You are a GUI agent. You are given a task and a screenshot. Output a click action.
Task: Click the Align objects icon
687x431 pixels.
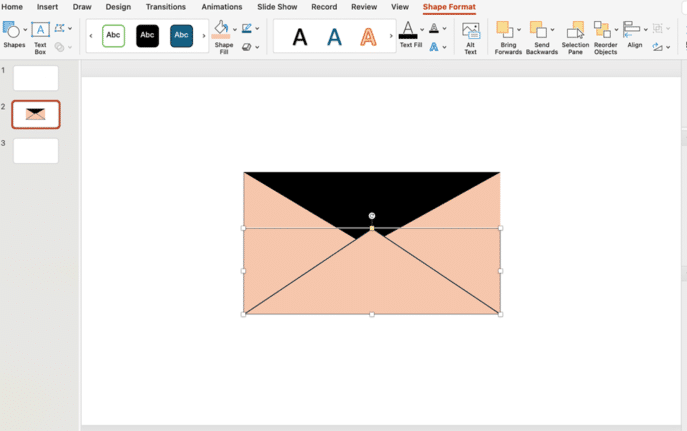(x=632, y=30)
